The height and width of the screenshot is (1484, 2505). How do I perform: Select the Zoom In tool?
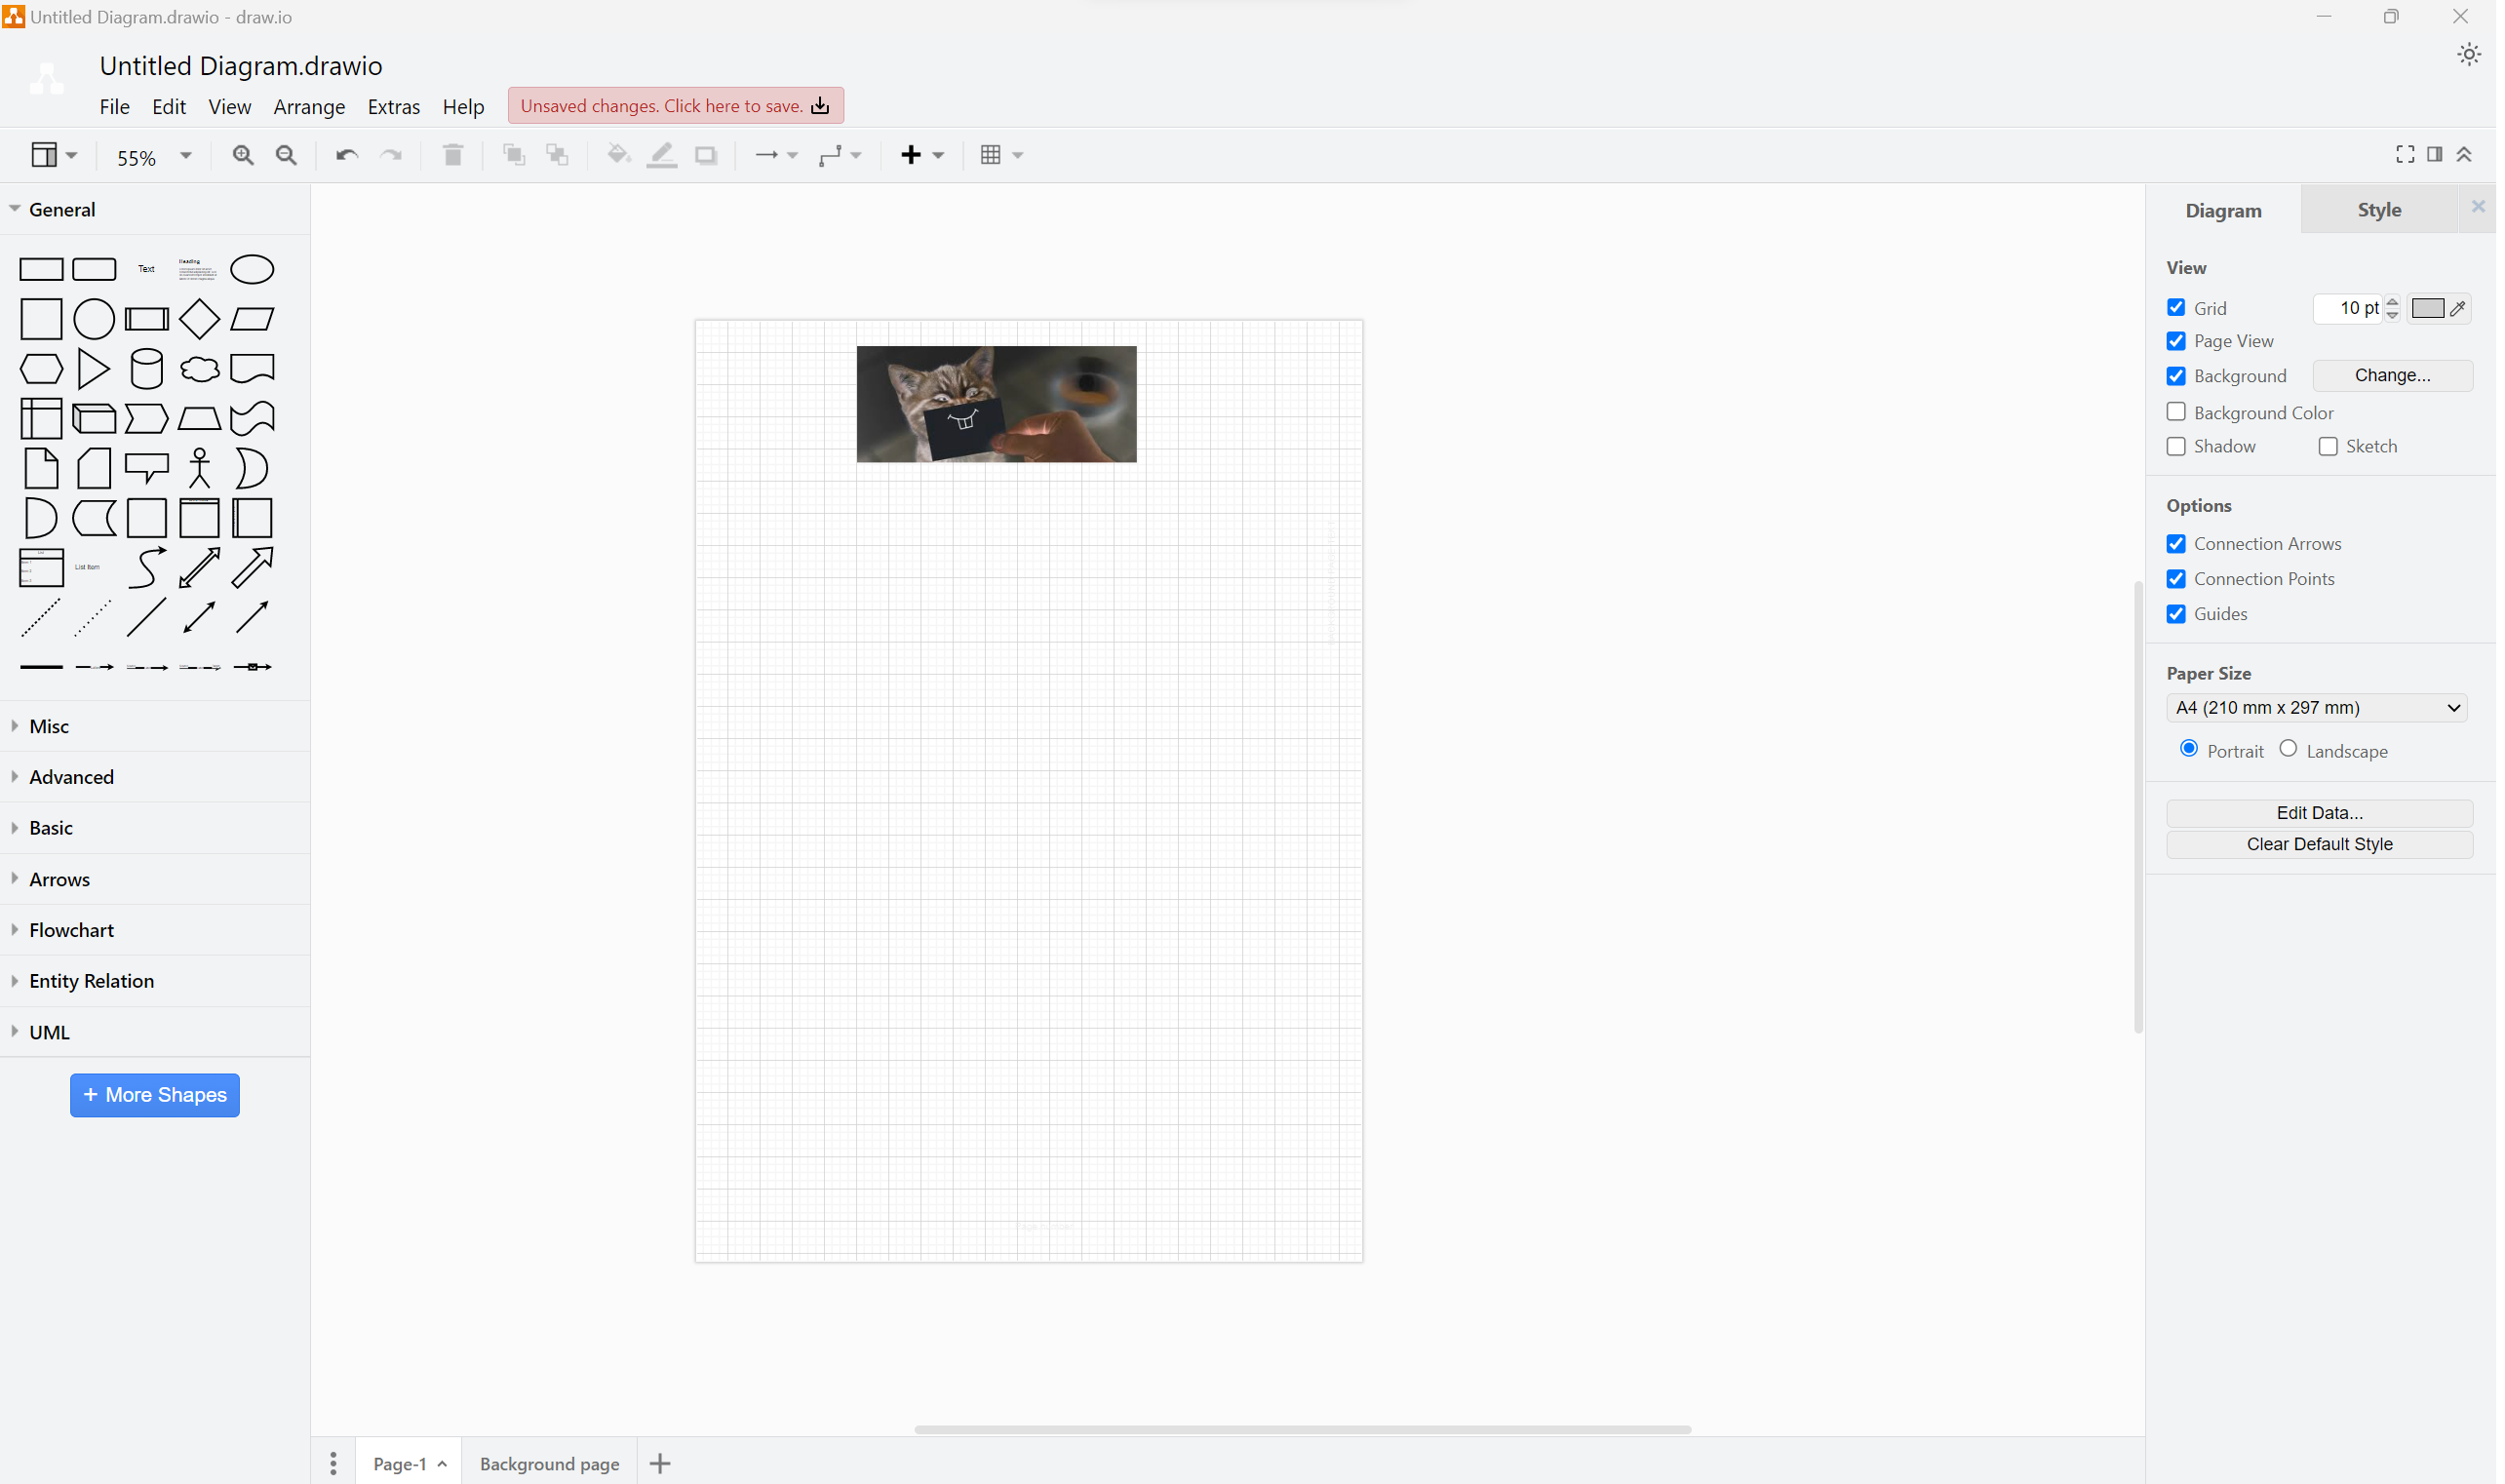tap(242, 155)
